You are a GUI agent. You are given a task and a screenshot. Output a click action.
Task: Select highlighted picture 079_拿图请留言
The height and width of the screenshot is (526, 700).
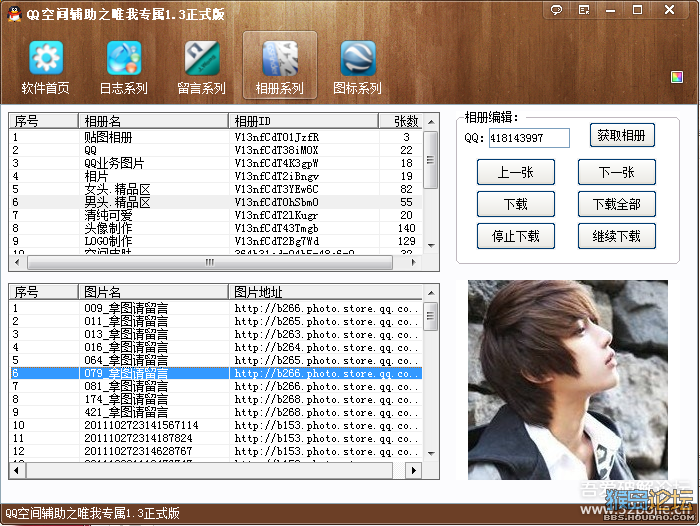coord(216,373)
